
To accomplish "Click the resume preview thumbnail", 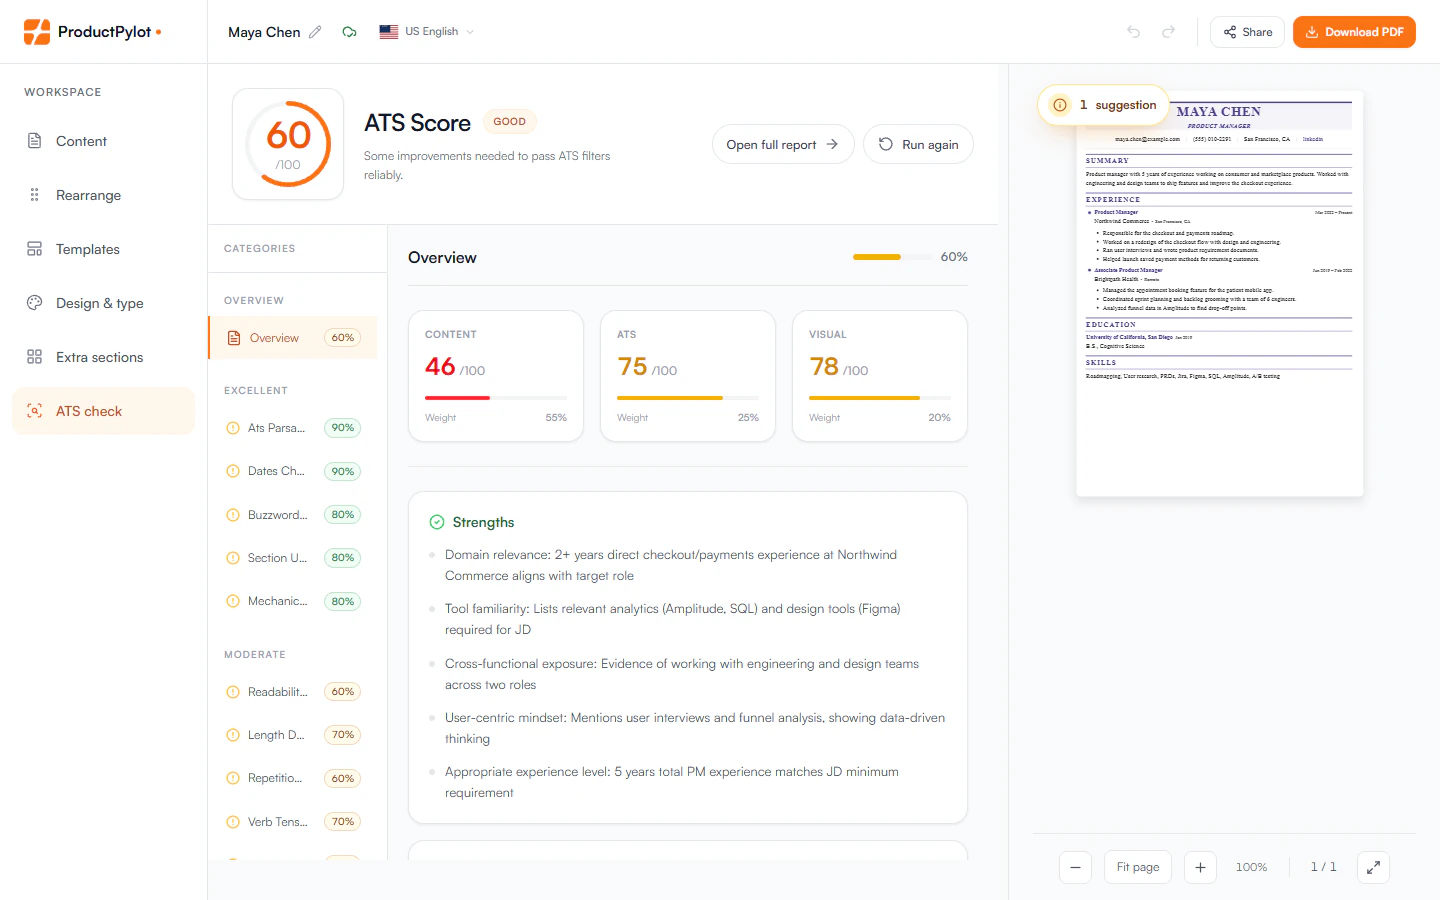I will 1220,294.
